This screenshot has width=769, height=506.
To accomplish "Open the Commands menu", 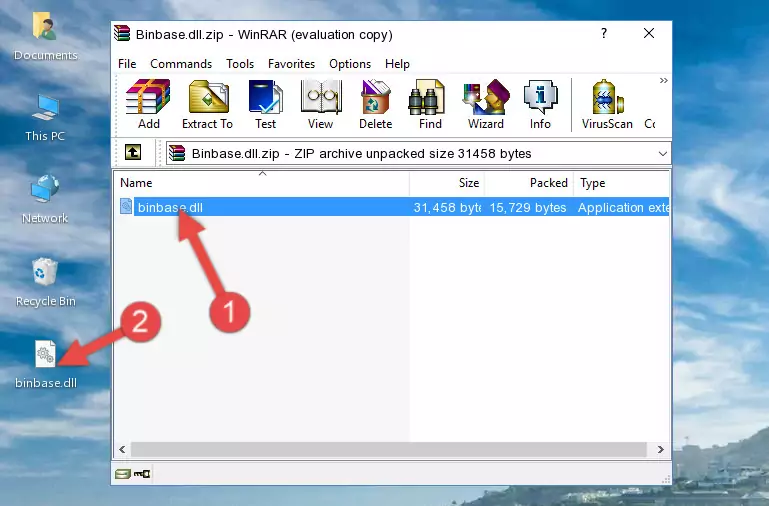I will [181, 64].
